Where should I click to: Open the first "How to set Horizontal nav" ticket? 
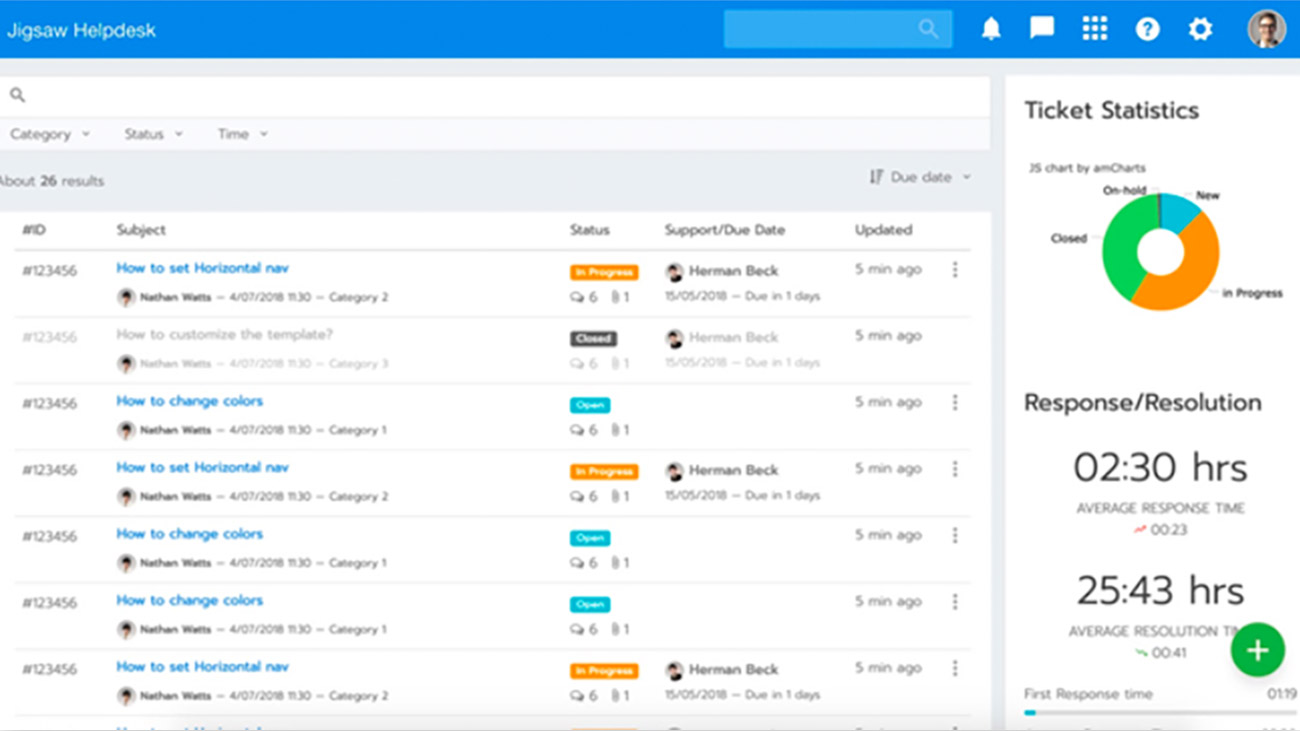tap(202, 268)
